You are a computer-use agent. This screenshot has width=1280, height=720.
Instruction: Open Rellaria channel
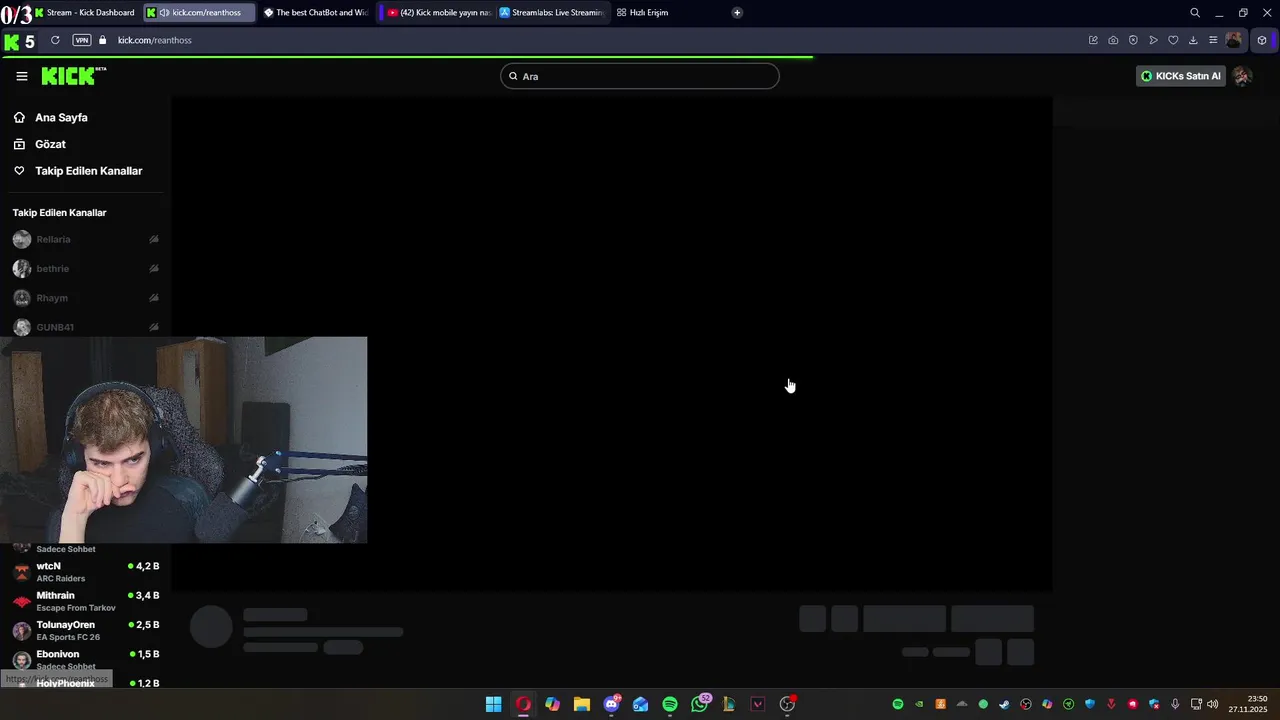(53, 240)
